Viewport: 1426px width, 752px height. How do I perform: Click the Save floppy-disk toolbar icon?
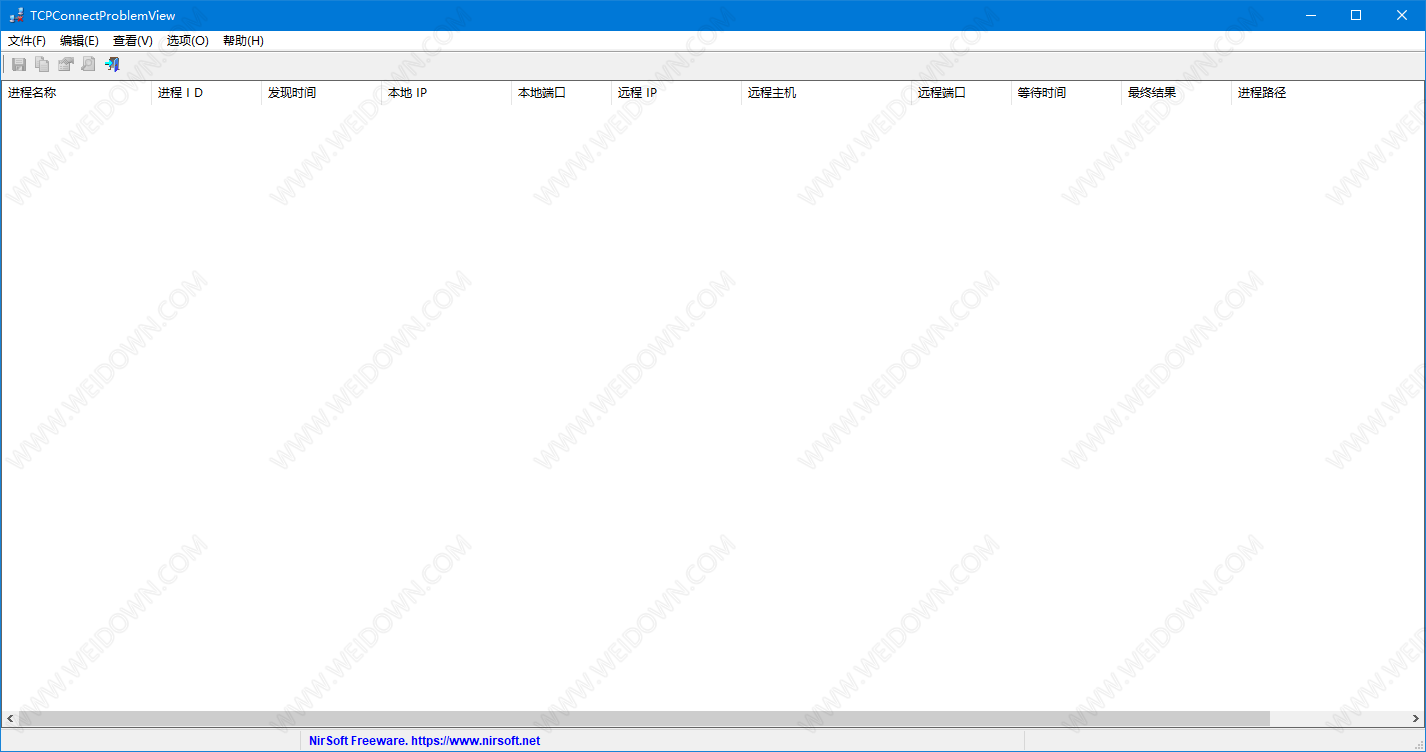19,64
